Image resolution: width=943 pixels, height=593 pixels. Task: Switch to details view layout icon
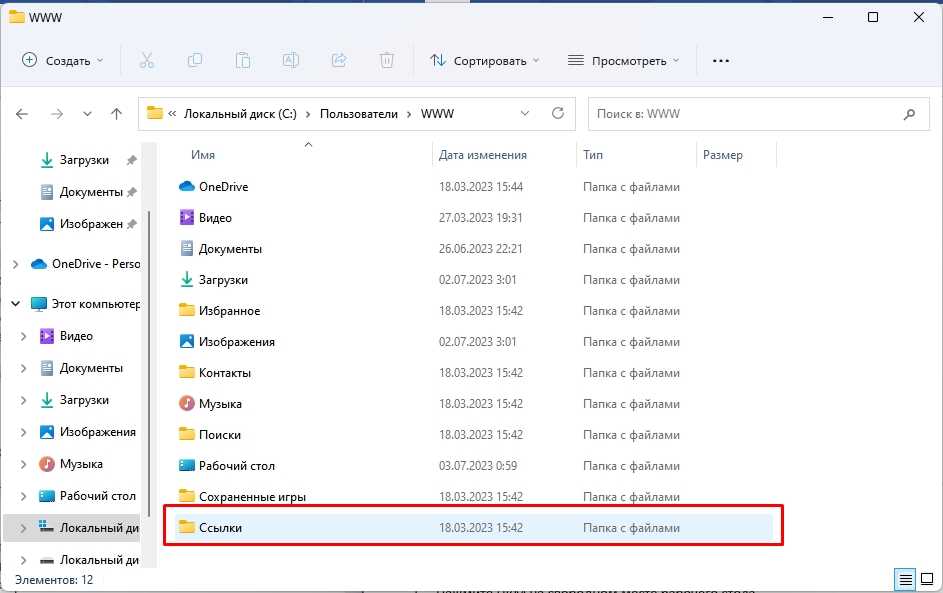click(903, 579)
